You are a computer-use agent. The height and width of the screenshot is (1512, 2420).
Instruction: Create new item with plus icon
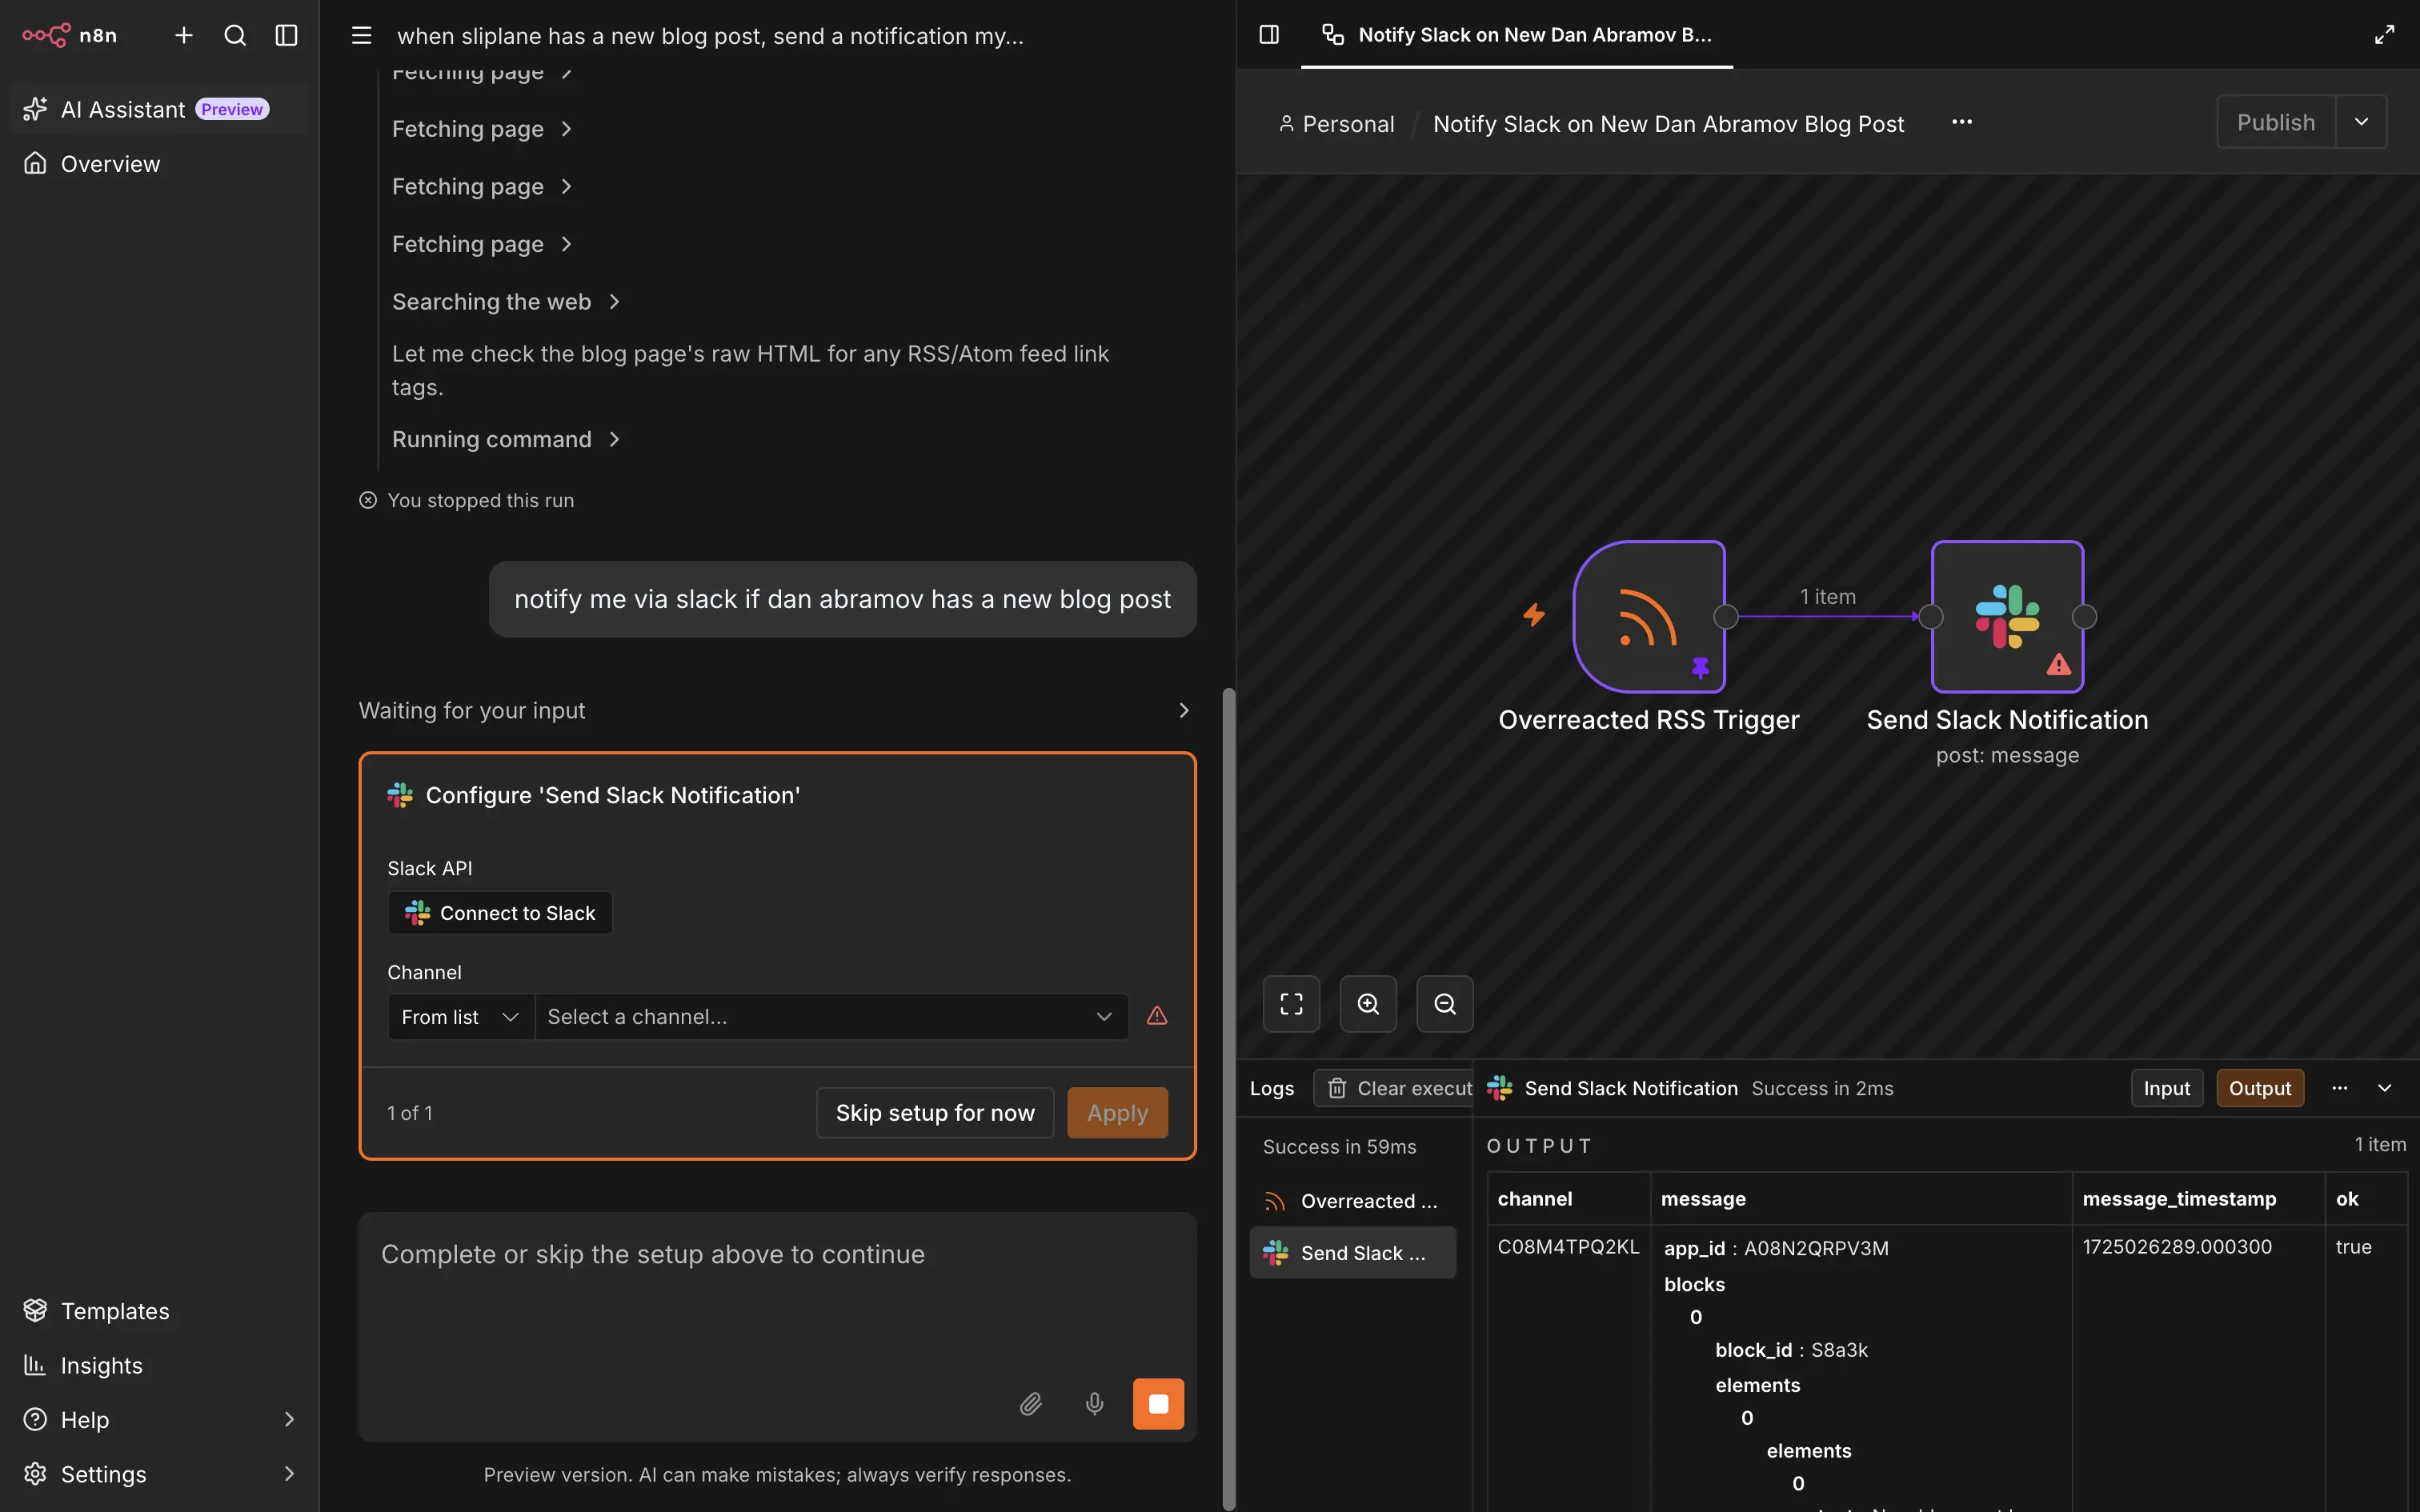184,35
